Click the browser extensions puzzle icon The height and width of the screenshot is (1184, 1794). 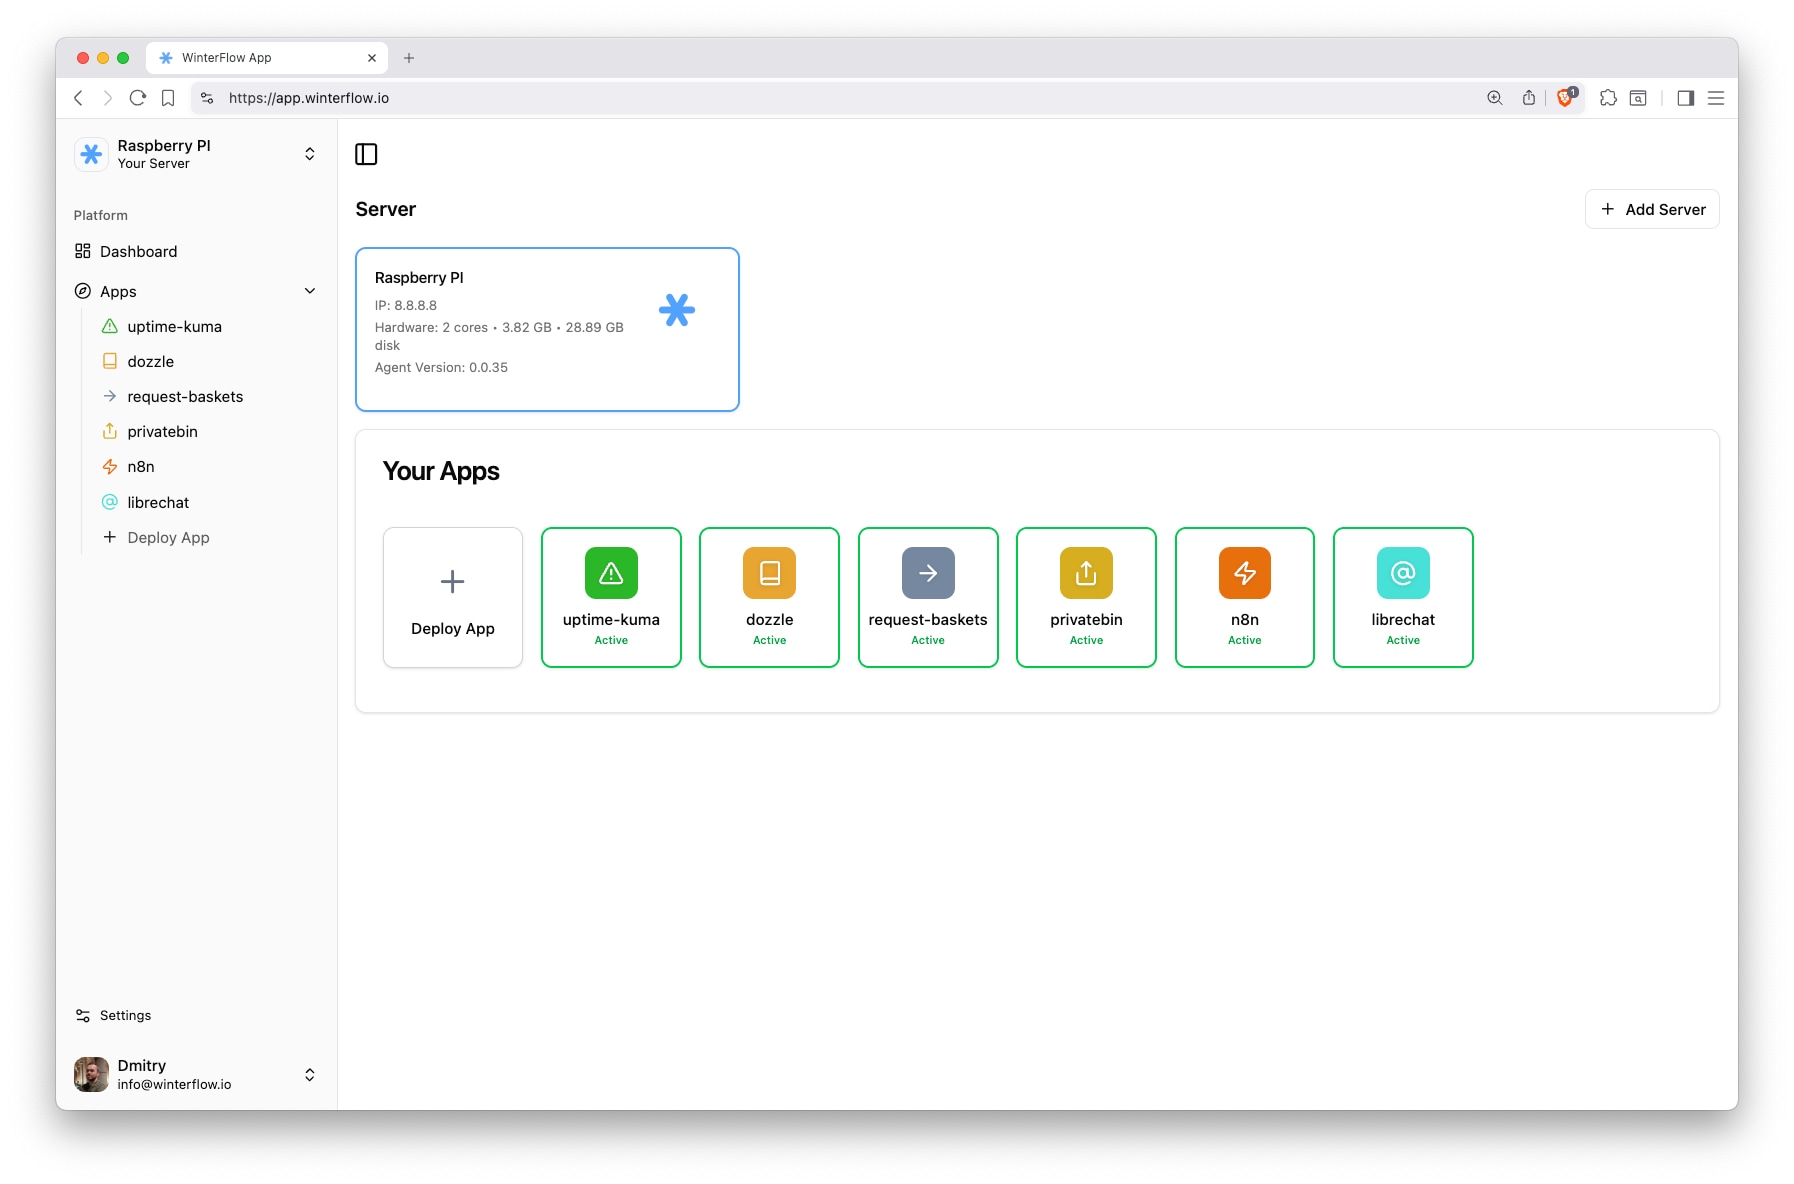tap(1608, 98)
